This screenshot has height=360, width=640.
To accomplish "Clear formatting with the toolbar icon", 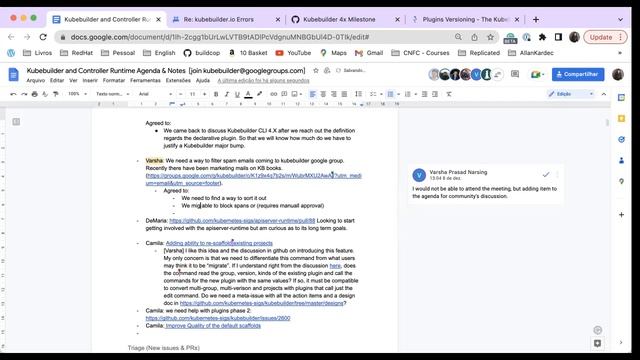I will pos(449,94).
